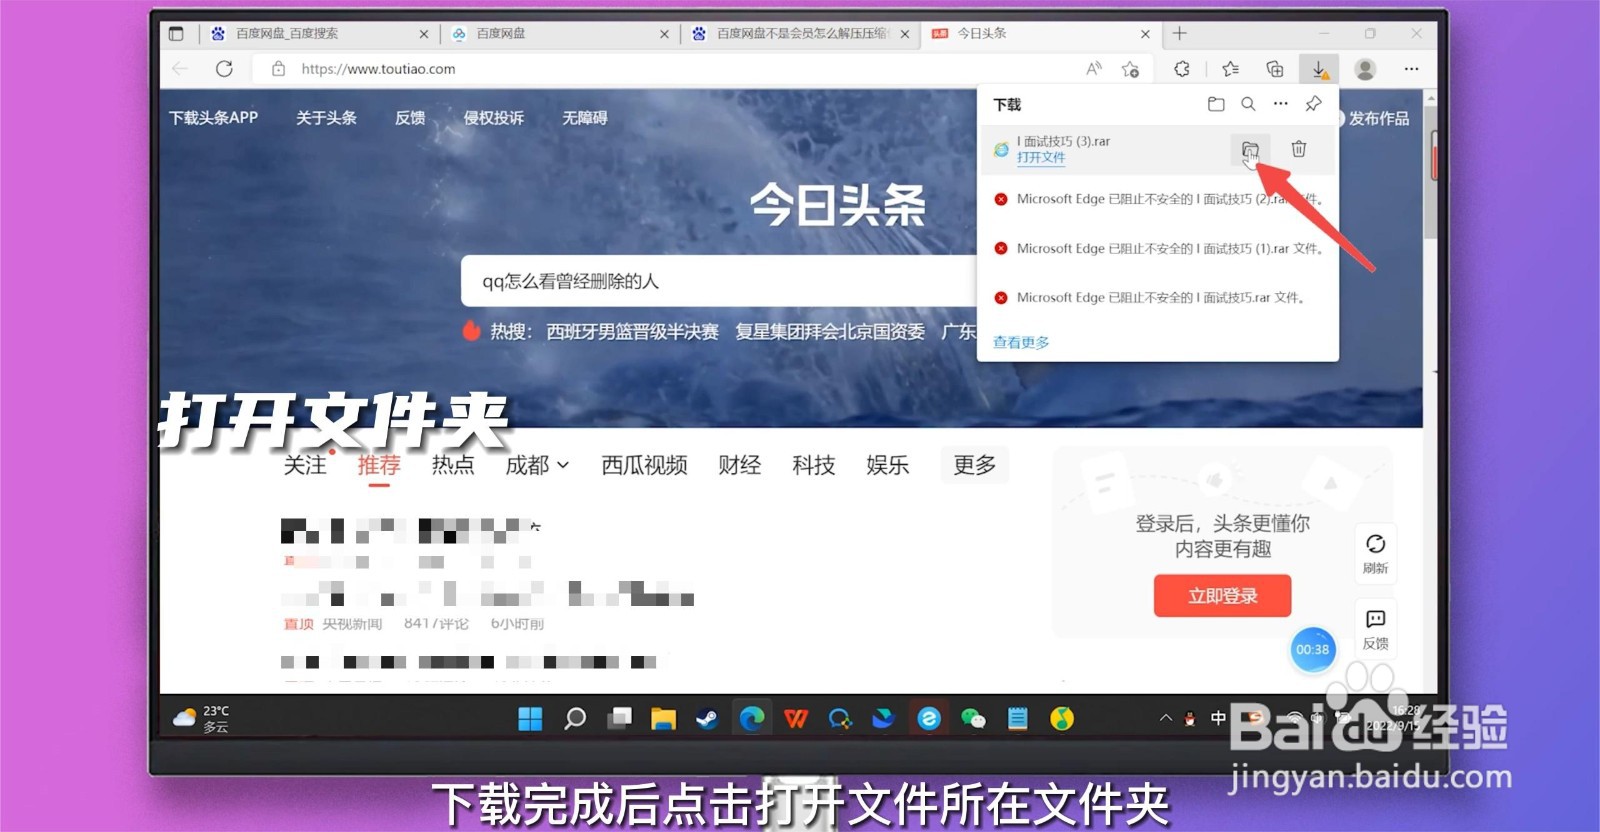The height and width of the screenshot is (832, 1600).
Task: Click 无障碍 link
Action: pos(585,117)
